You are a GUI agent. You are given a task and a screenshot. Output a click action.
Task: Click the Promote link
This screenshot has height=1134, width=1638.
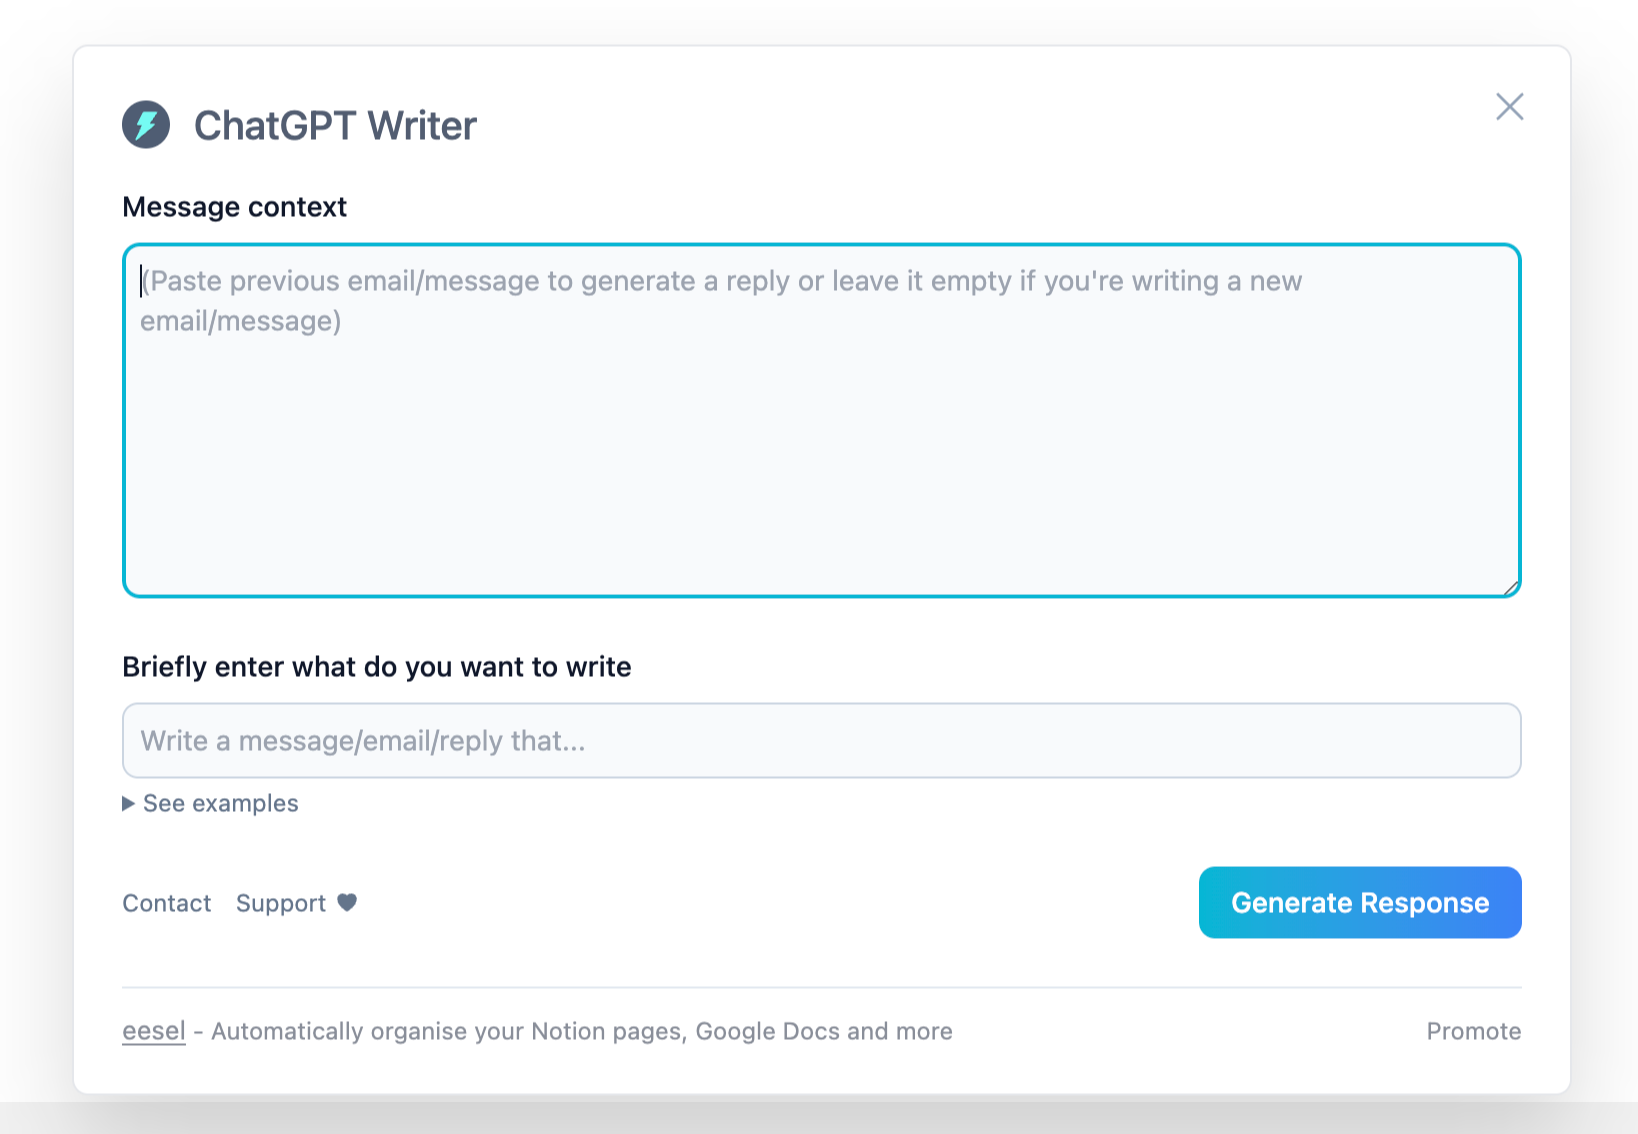pyautogui.click(x=1473, y=1031)
